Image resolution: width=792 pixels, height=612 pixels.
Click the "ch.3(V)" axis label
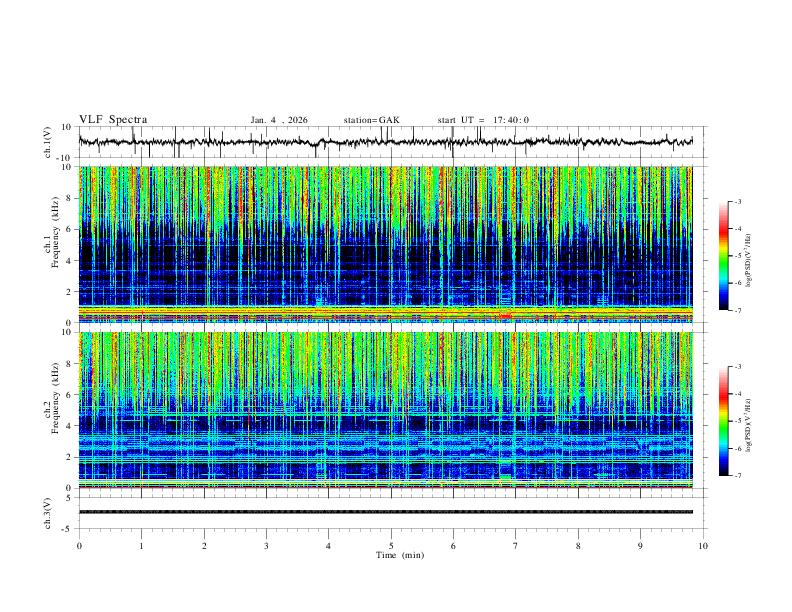[48, 513]
